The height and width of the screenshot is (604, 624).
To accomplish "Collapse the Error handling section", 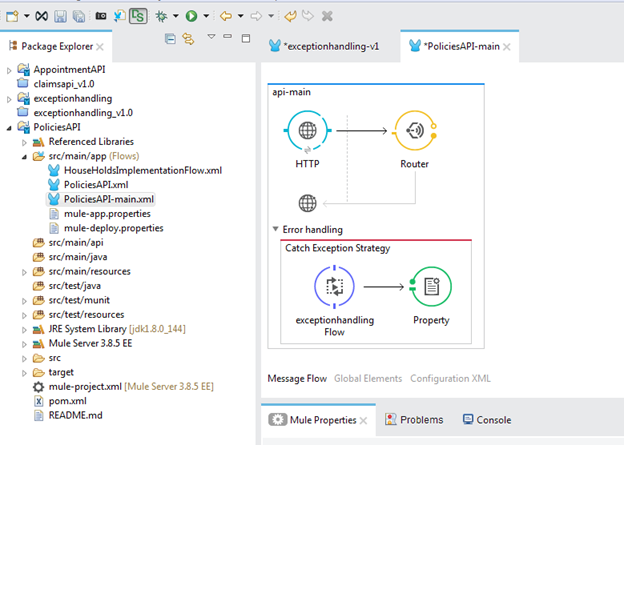I will point(277,229).
